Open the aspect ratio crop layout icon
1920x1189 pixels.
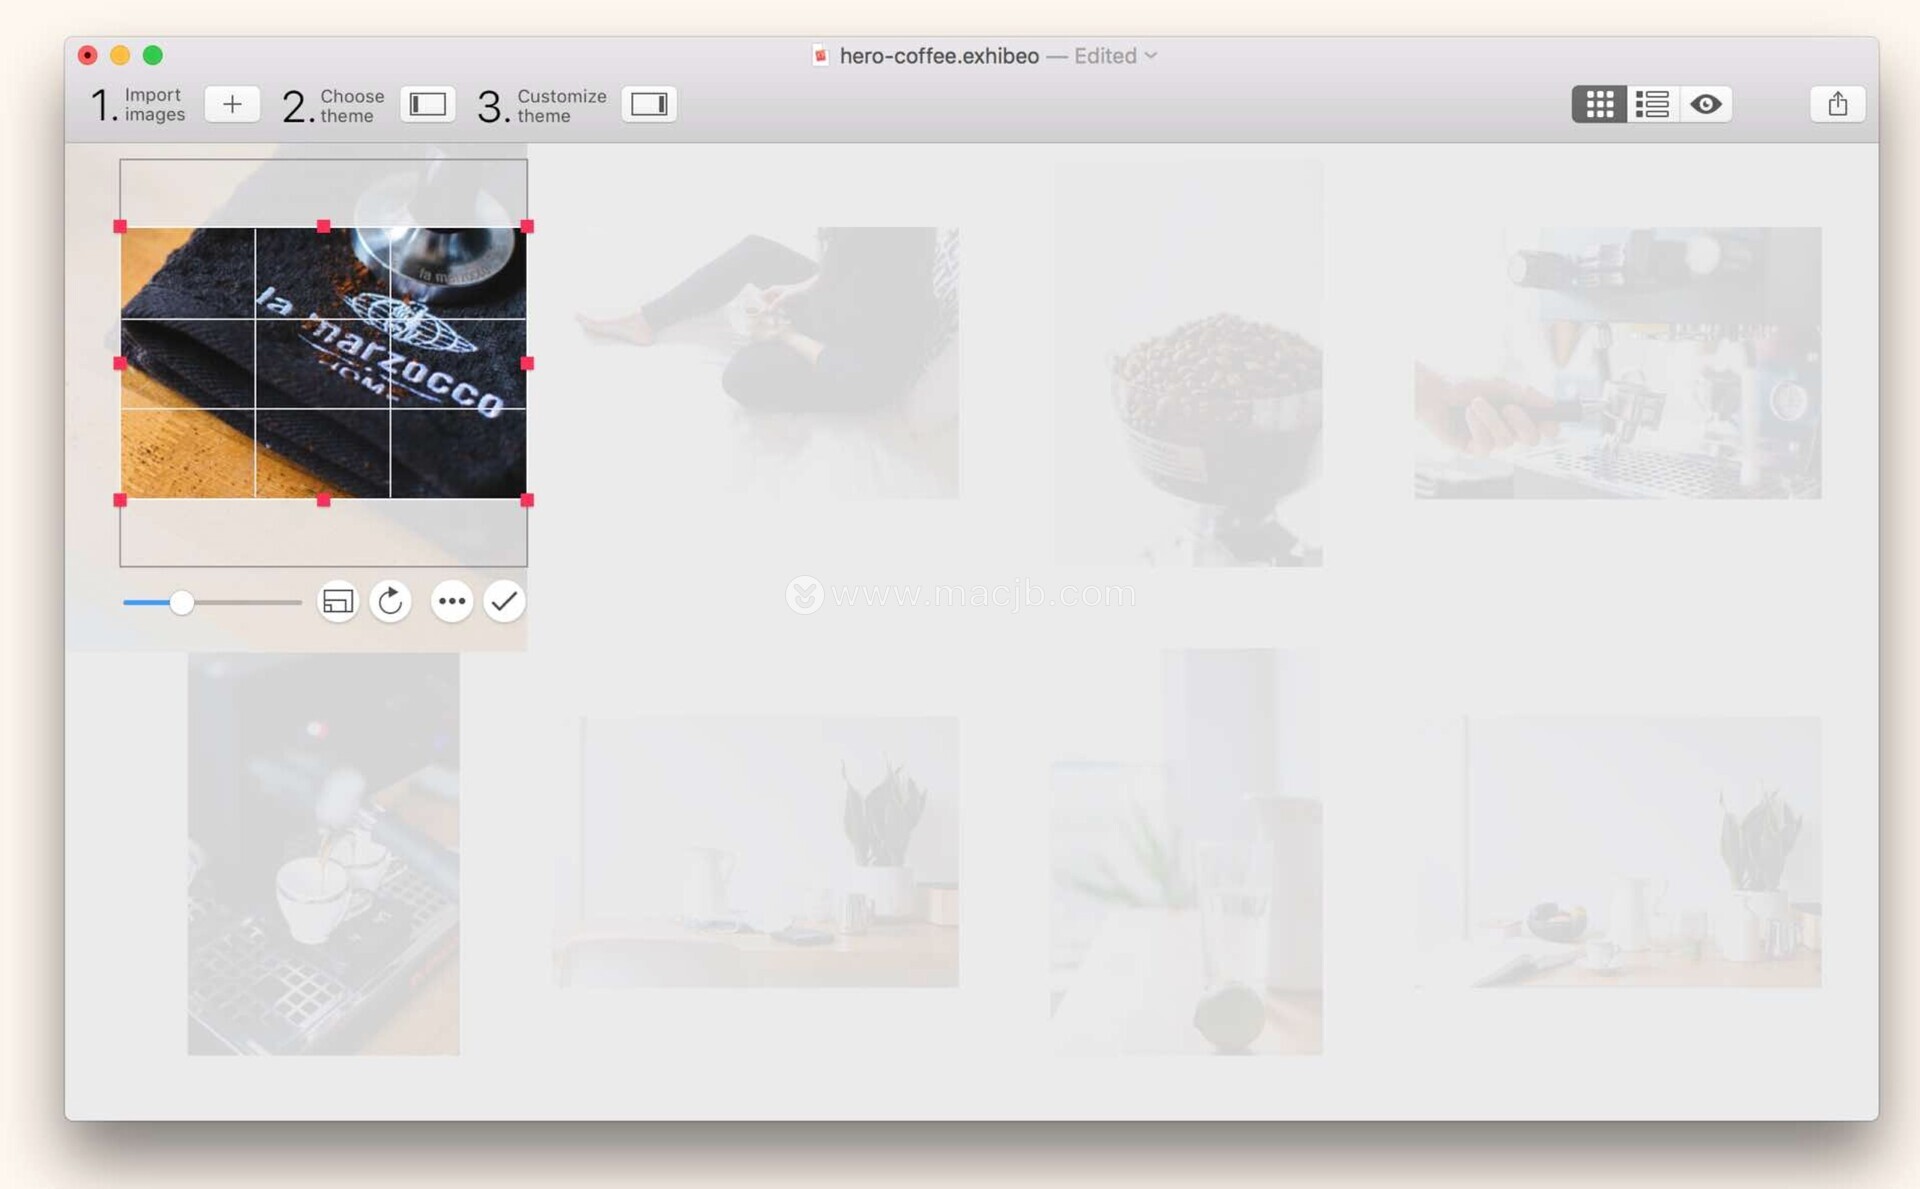pyautogui.click(x=338, y=601)
